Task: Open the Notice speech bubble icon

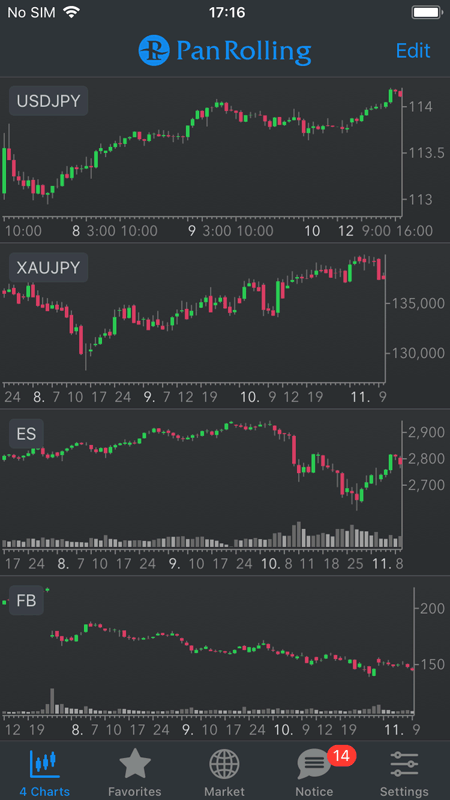Action: [x=314, y=764]
